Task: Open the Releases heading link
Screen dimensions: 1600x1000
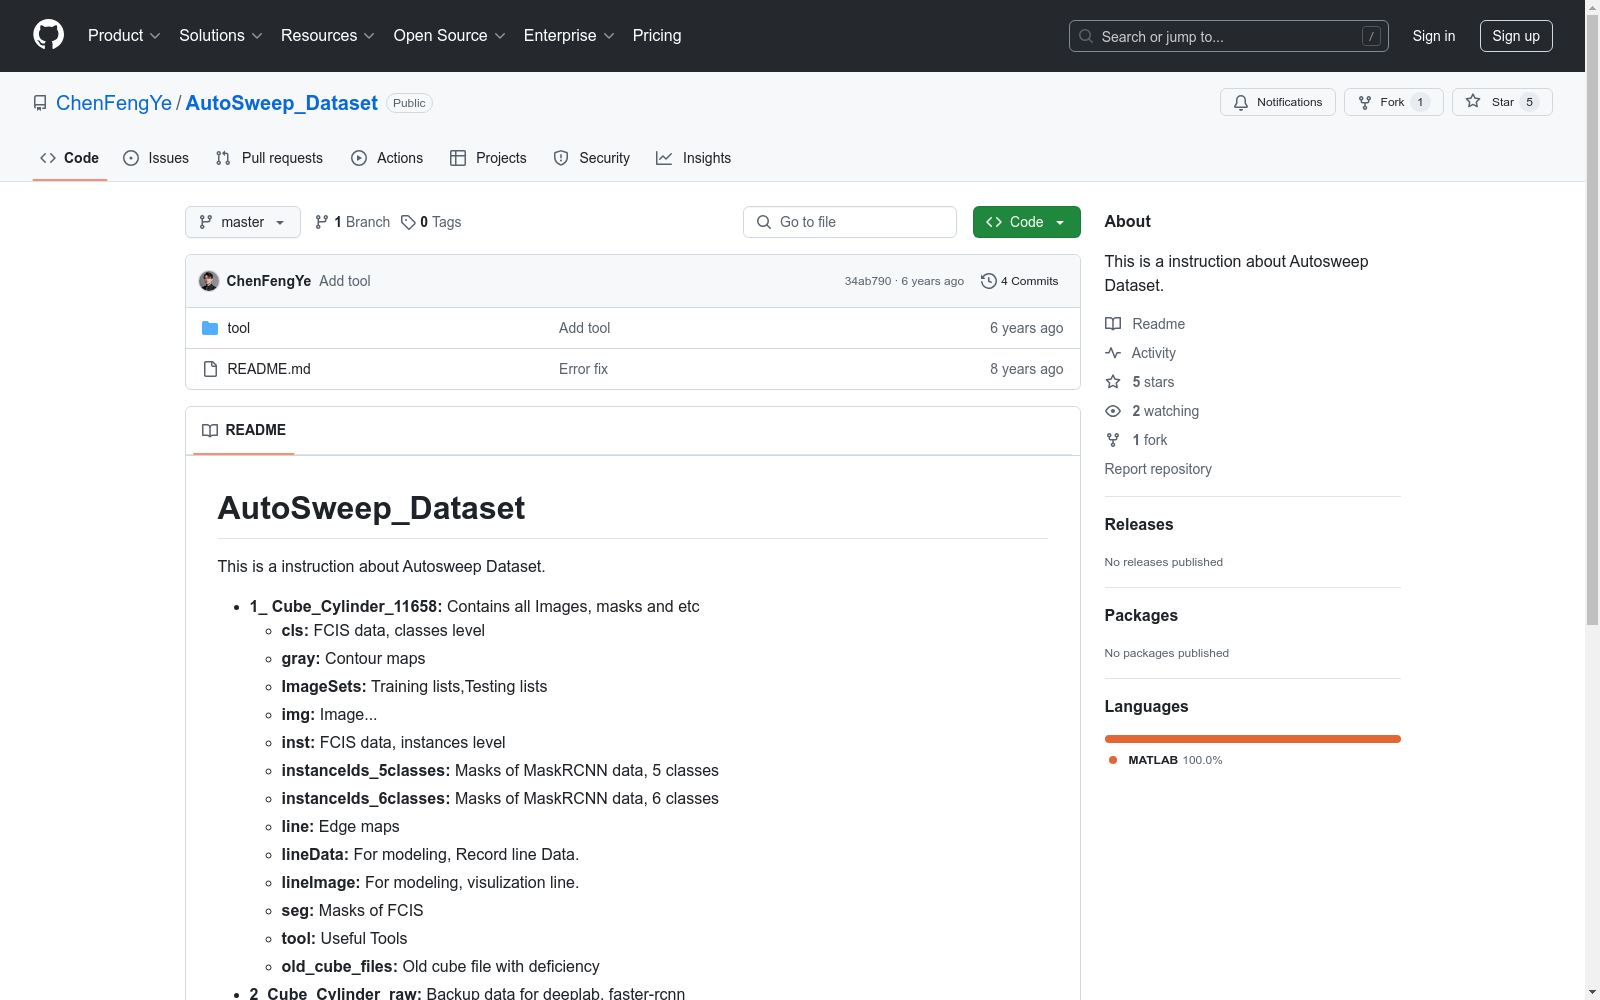Action: click(1139, 524)
